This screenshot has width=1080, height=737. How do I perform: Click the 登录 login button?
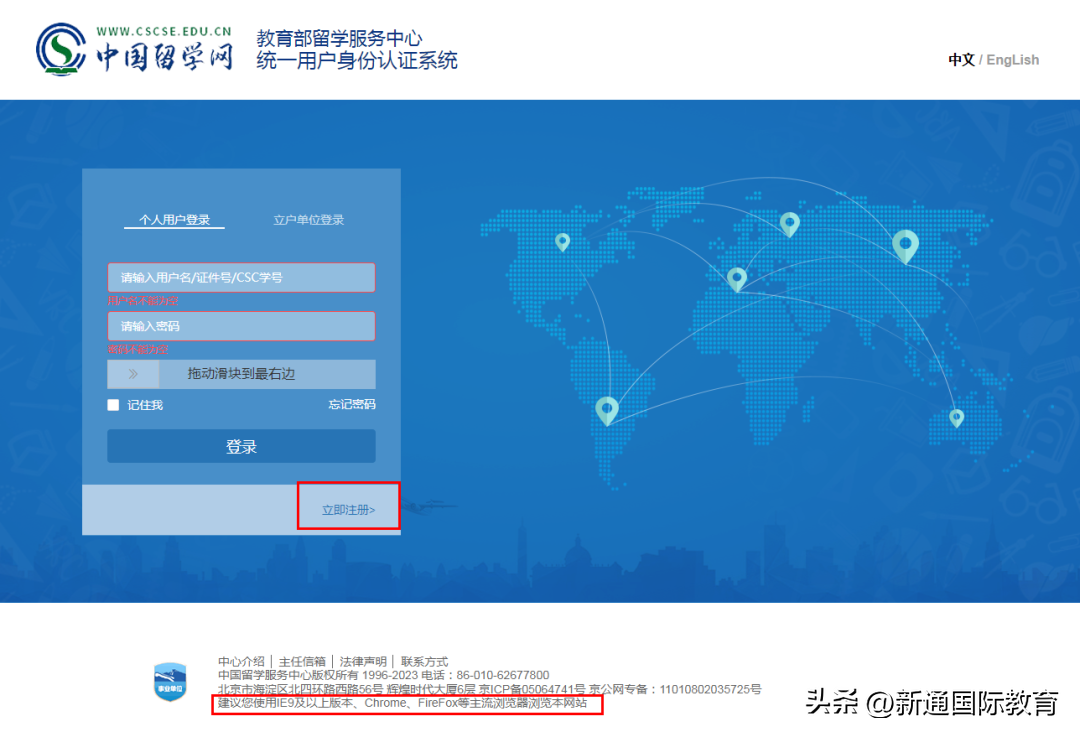[x=240, y=445]
